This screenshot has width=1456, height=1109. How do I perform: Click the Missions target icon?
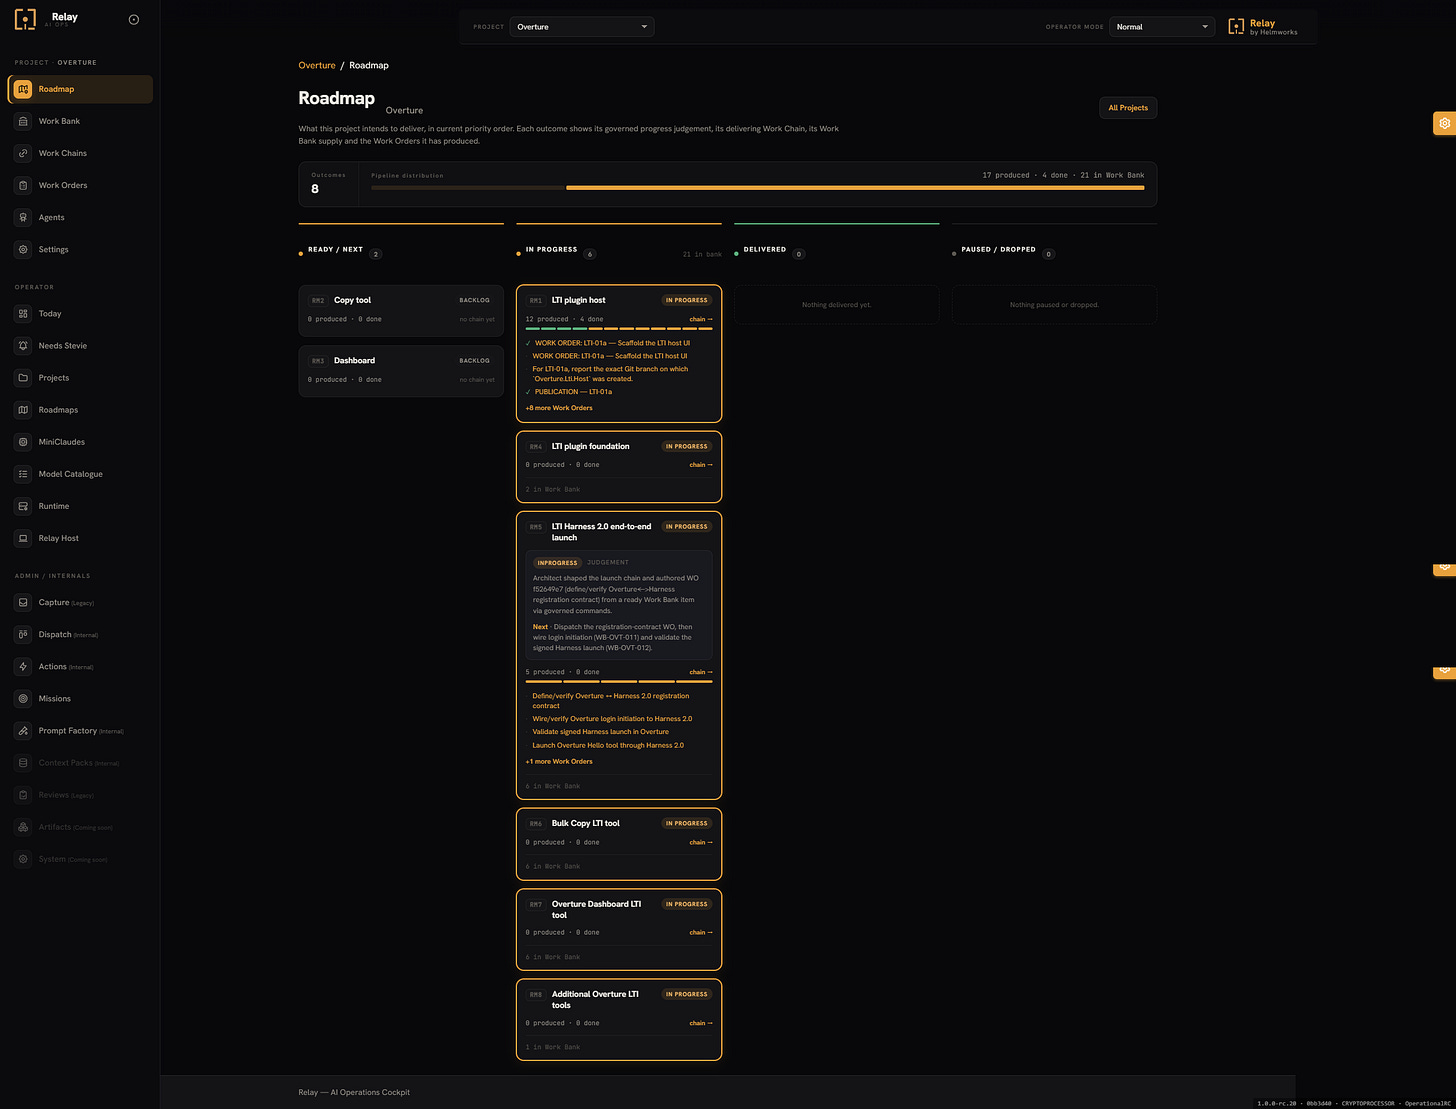click(23, 698)
